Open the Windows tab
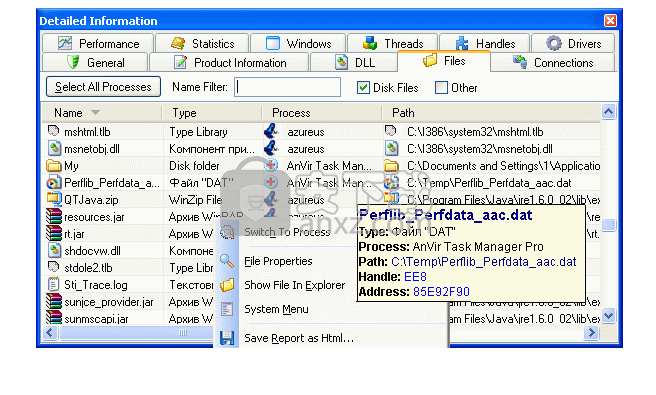 tap(298, 44)
